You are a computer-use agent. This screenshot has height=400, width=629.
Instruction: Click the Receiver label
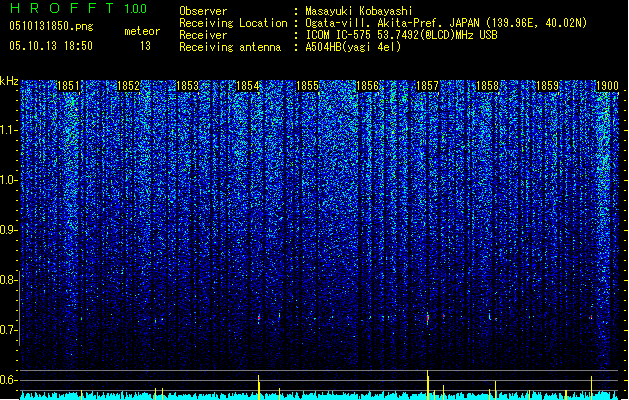tap(203, 35)
